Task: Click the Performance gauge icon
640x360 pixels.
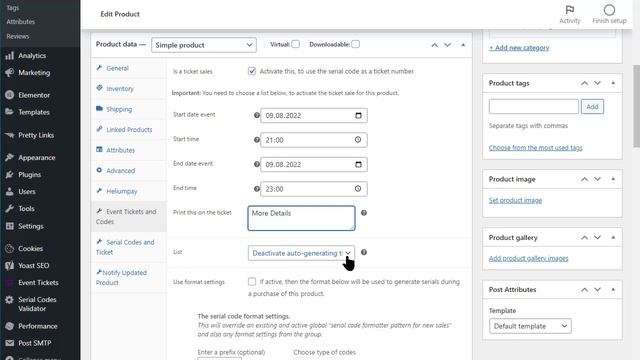Action: [x=9, y=326]
